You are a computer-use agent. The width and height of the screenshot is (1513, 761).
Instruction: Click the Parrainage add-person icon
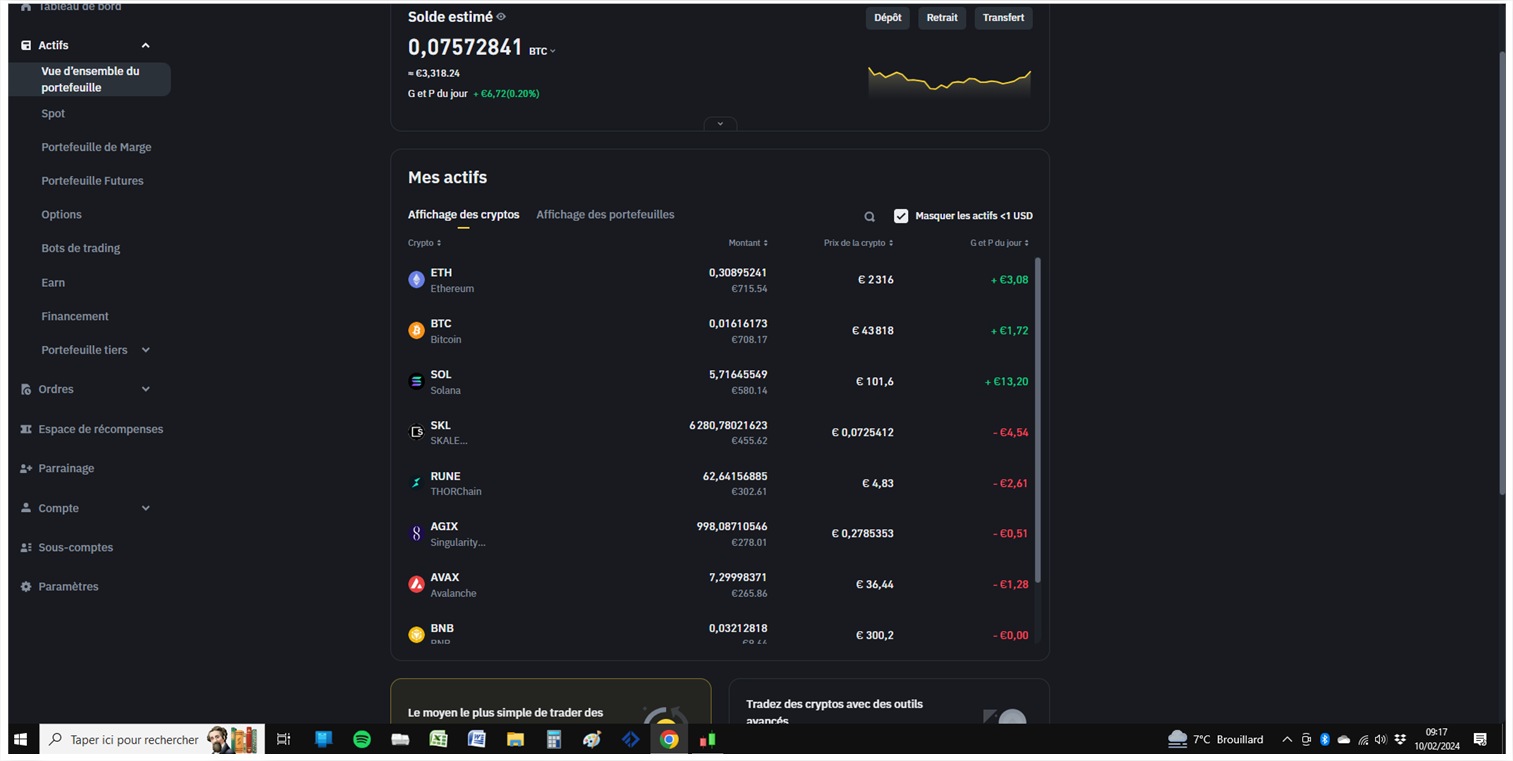pos(26,468)
